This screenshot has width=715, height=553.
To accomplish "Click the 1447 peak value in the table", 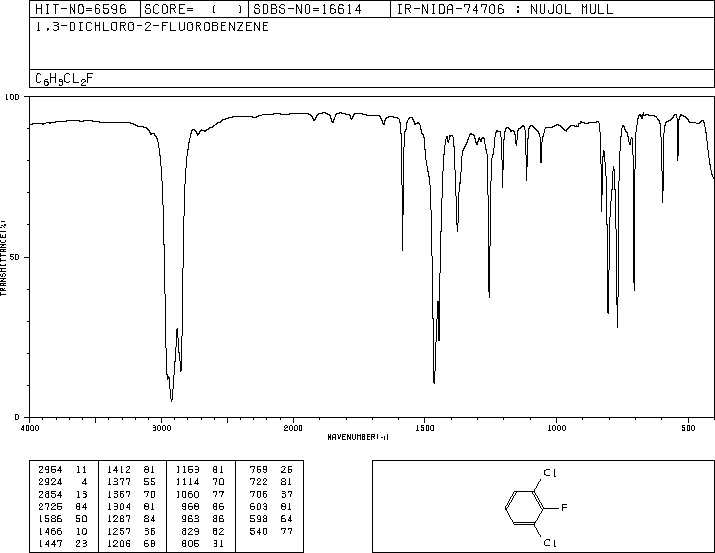I will click(50, 544).
